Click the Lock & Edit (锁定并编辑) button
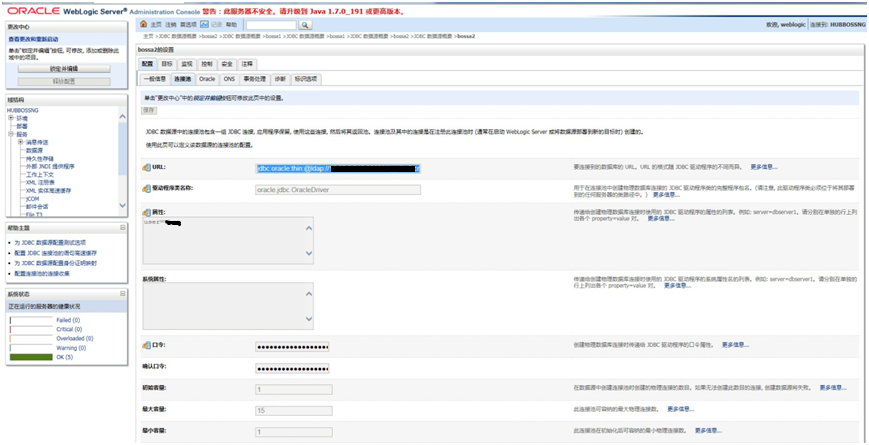The image size is (869, 445). (64, 69)
